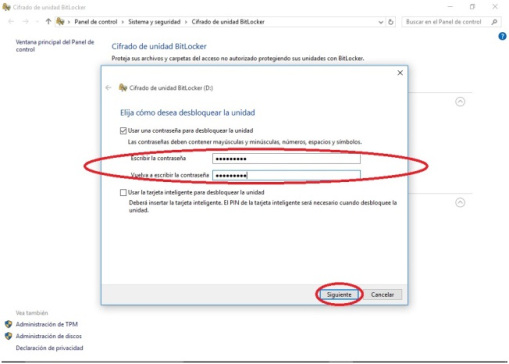Click the window title bar BitLocker icon
Screen dimensions: 509x364
(x=6, y=7)
